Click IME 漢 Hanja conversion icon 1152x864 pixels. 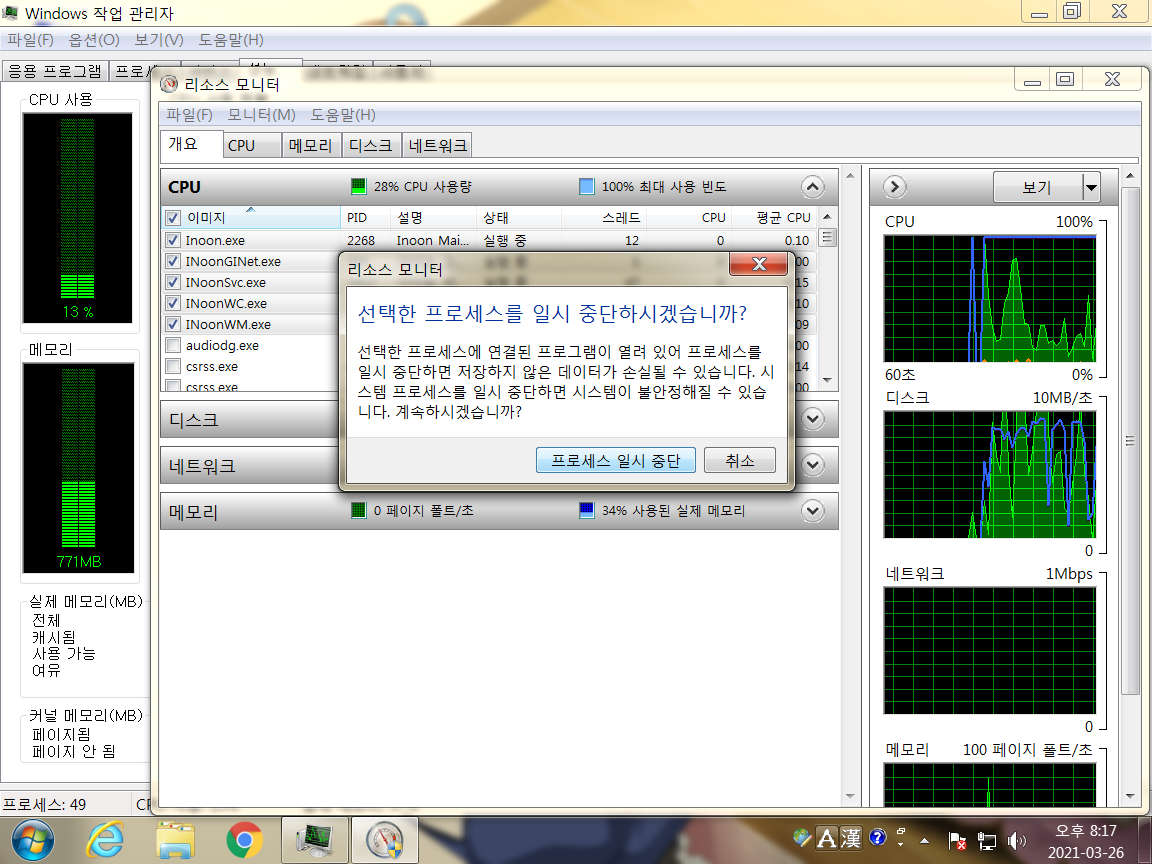851,838
